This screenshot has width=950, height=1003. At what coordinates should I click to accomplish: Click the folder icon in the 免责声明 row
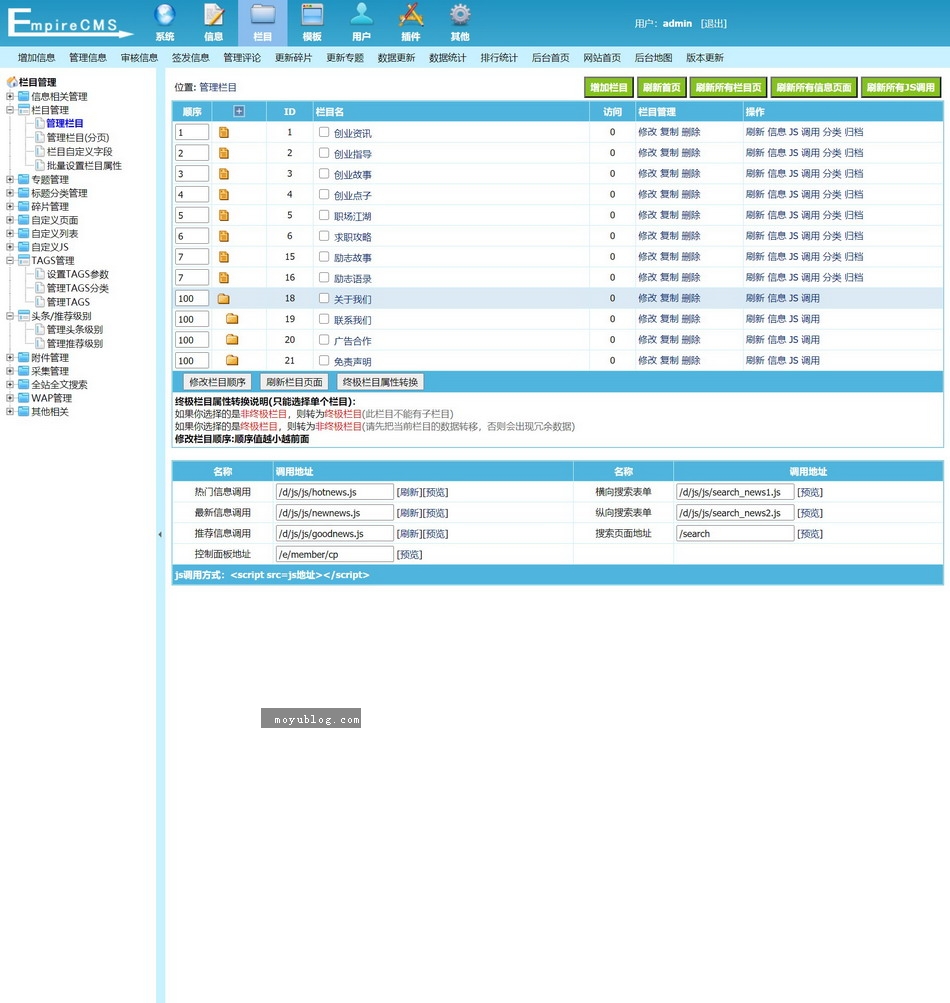pos(232,361)
